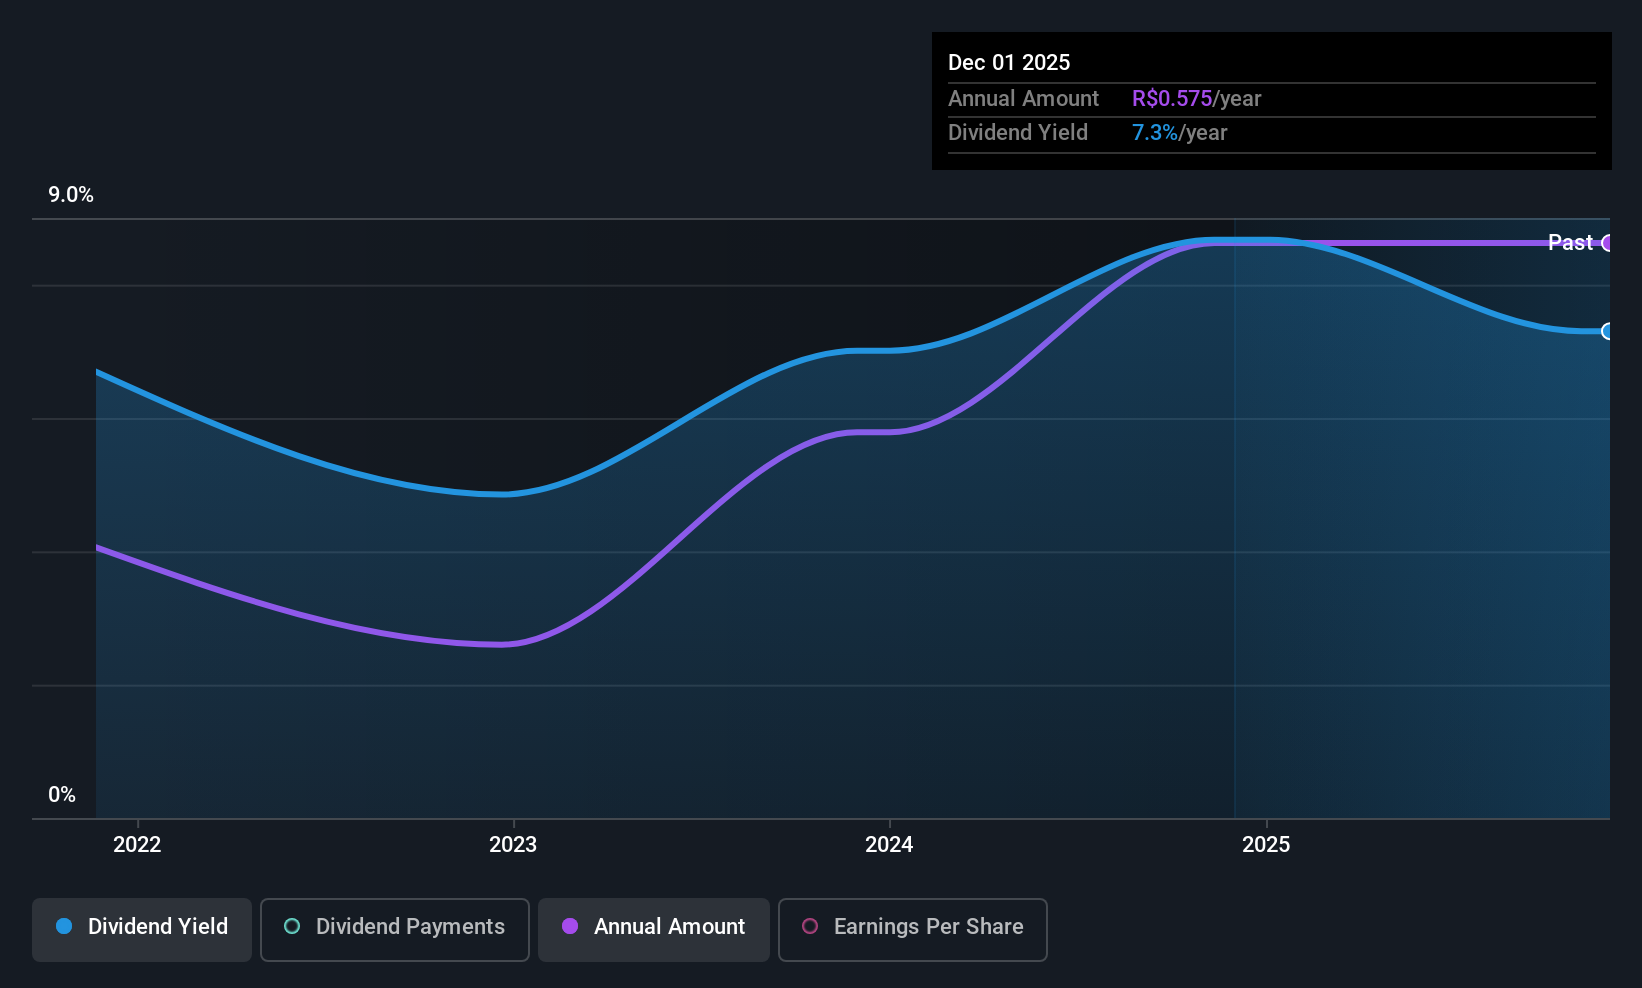The height and width of the screenshot is (988, 1642).
Task: Click the R$0.575 annual amount value
Action: click(1172, 99)
